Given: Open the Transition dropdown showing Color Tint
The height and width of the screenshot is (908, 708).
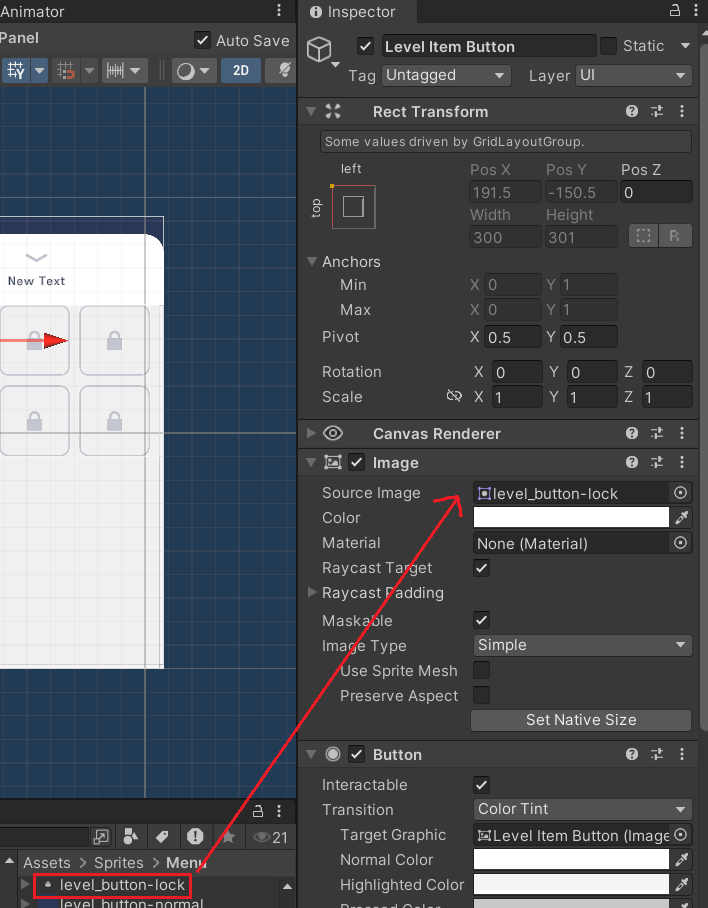Looking at the screenshot, I should click(582, 809).
